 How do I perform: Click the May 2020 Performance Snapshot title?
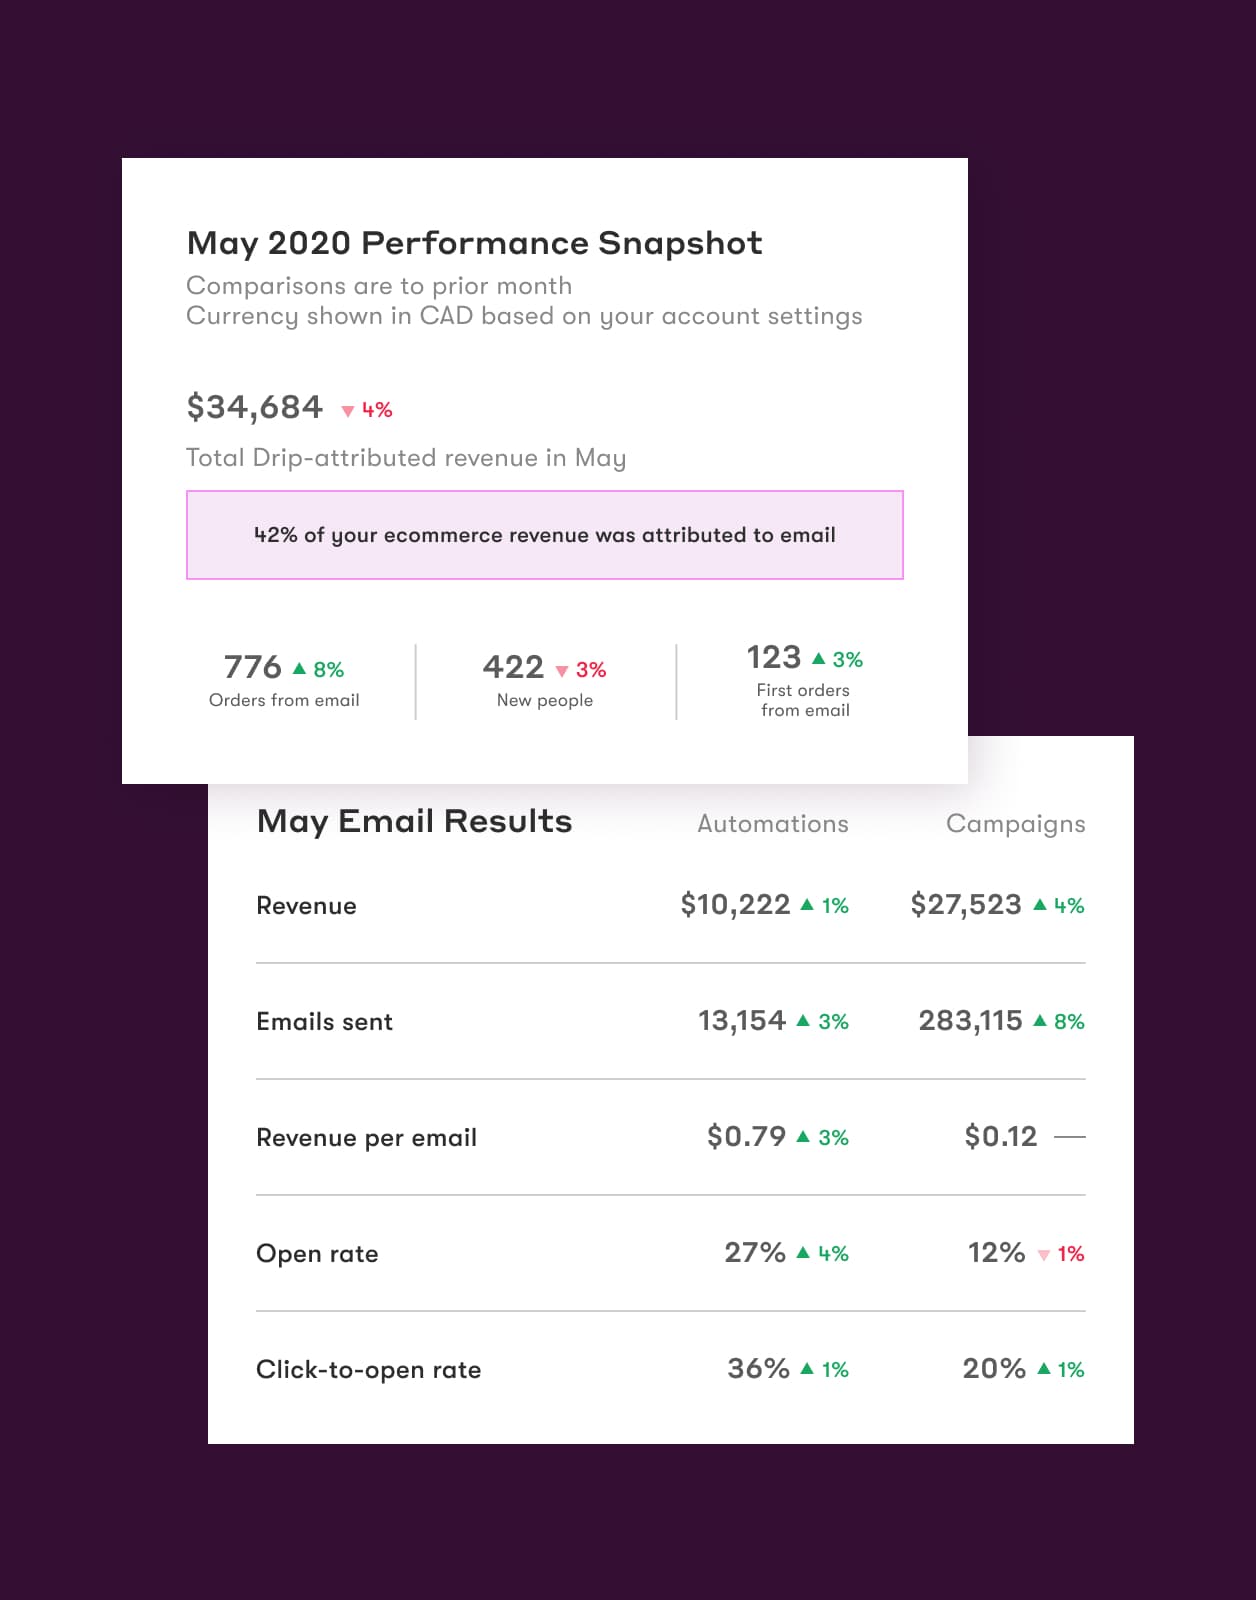(x=474, y=243)
